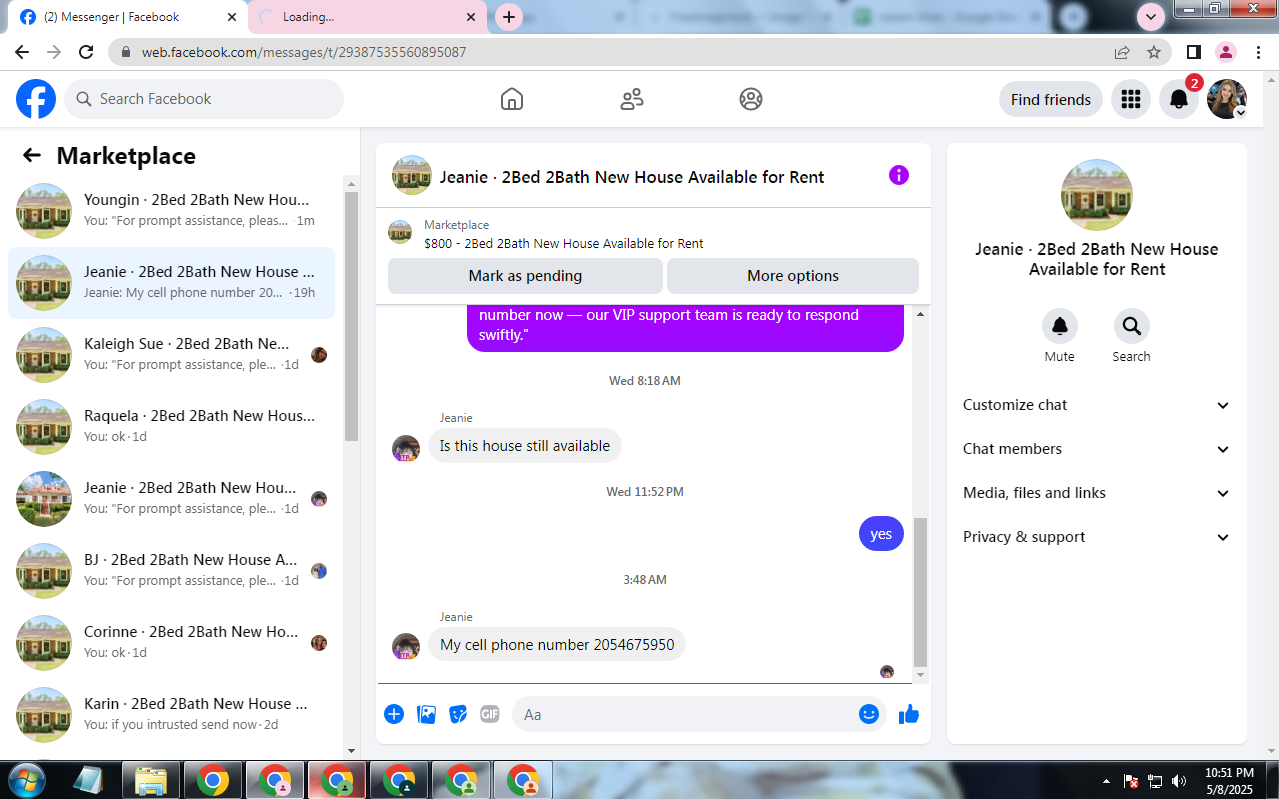Go to the Home feed icon
The image size is (1279, 799).
coord(512,99)
